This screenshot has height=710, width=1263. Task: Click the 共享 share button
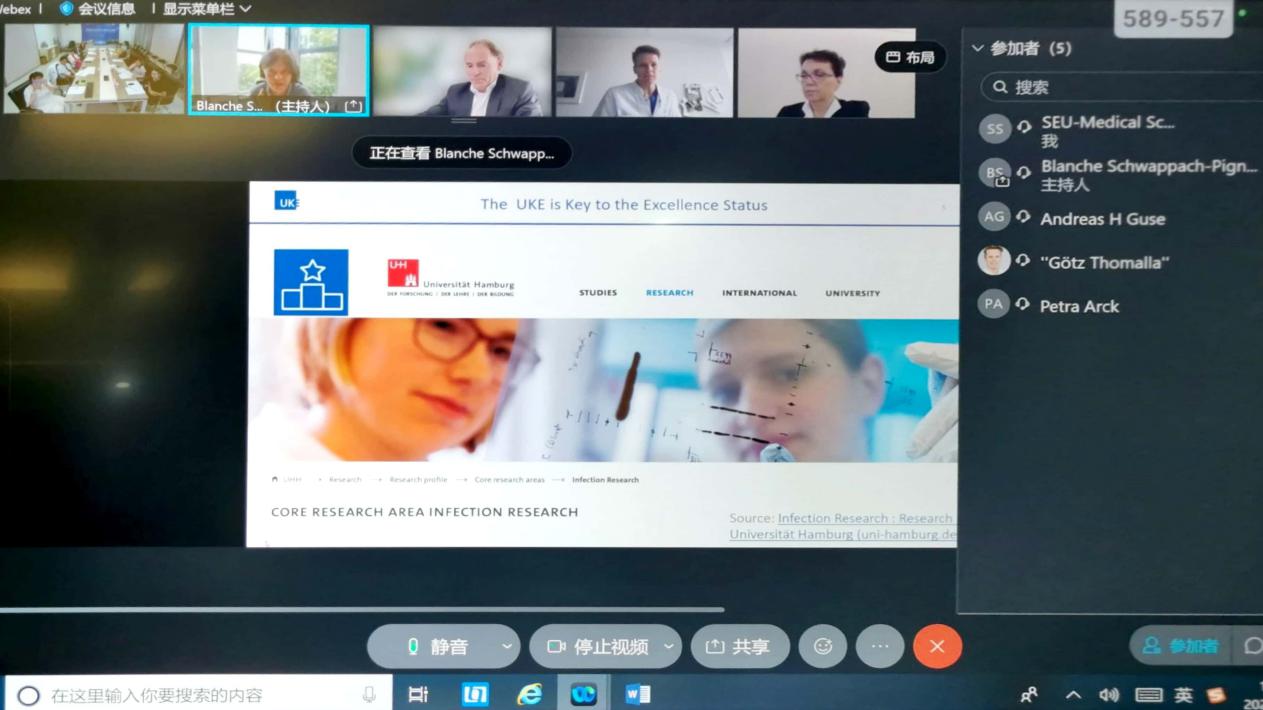(738, 647)
